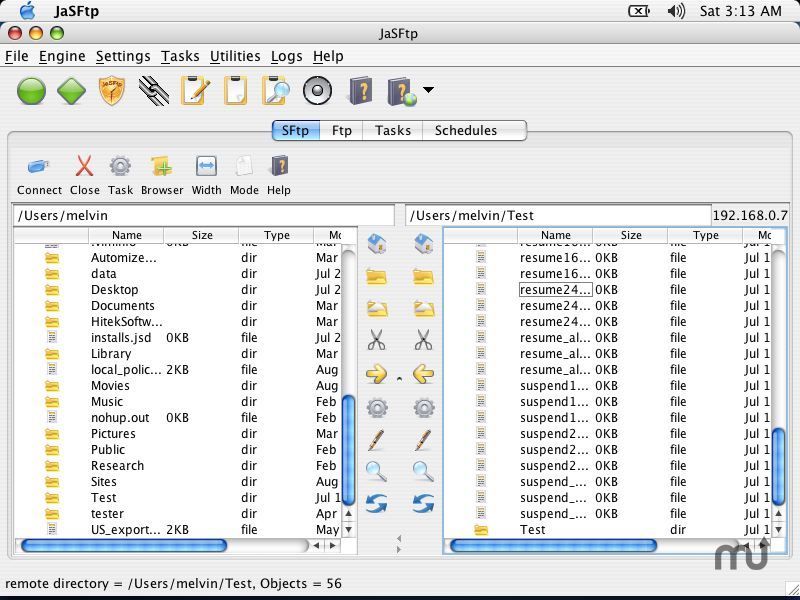This screenshot has width=800, height=600.
Task: Expand the dropdown arrow beside help globe icon
Action: (428, 91)
